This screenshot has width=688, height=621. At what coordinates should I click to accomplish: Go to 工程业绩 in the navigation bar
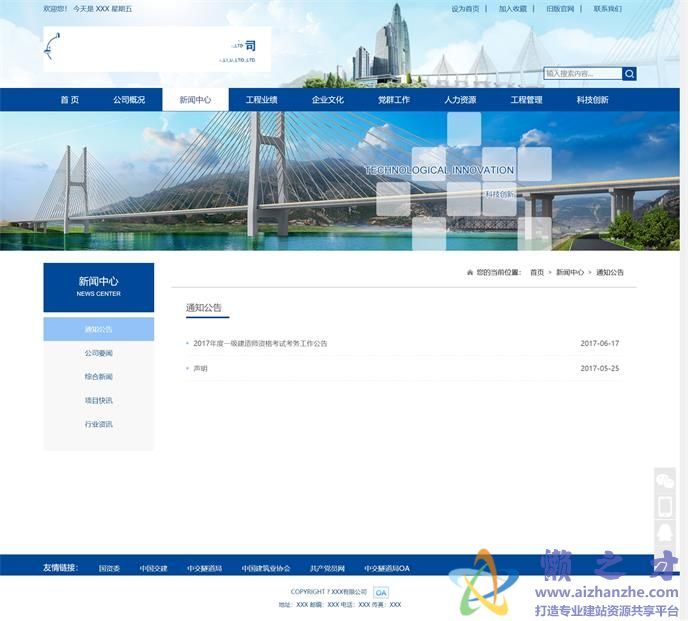click(262, 100)
